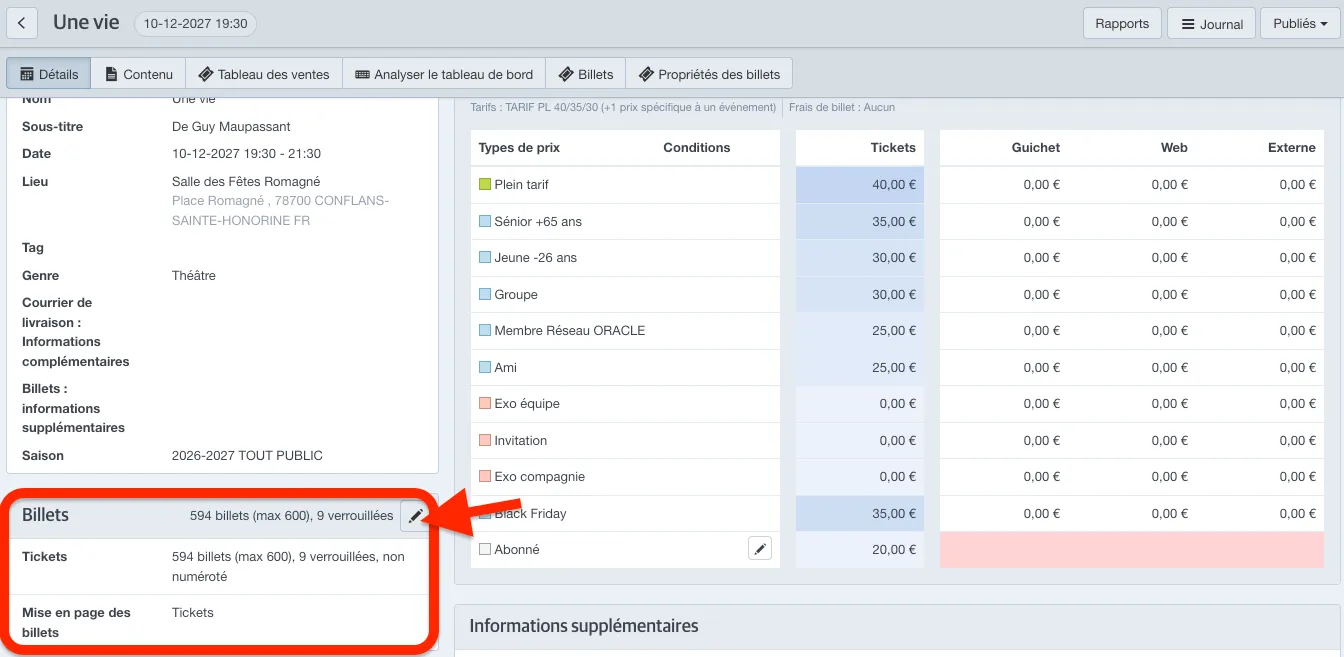This screenshot has width=1344, height=657.
Task: Go back with the left chevron button
Action: 22,23
